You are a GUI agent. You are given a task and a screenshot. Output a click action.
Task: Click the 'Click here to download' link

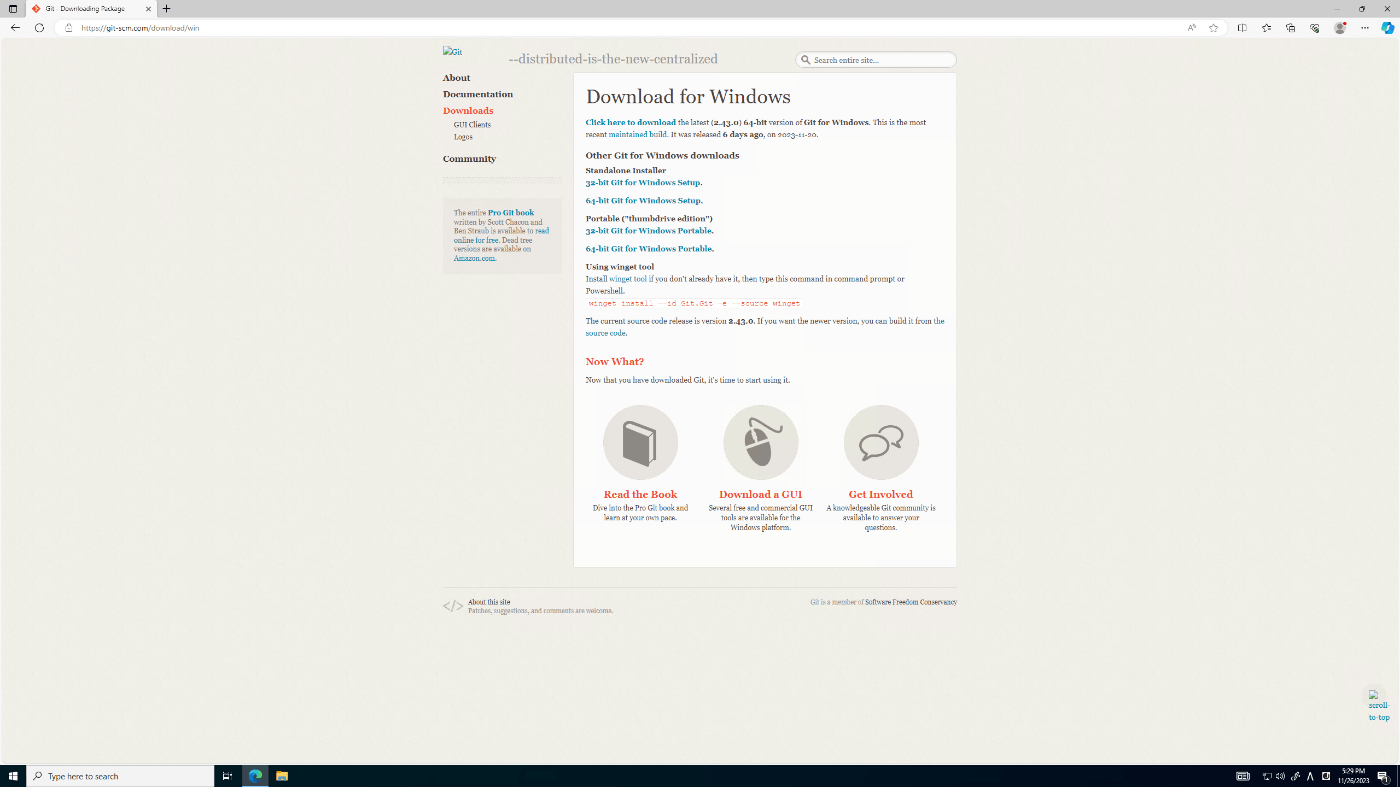pos(631,122)
